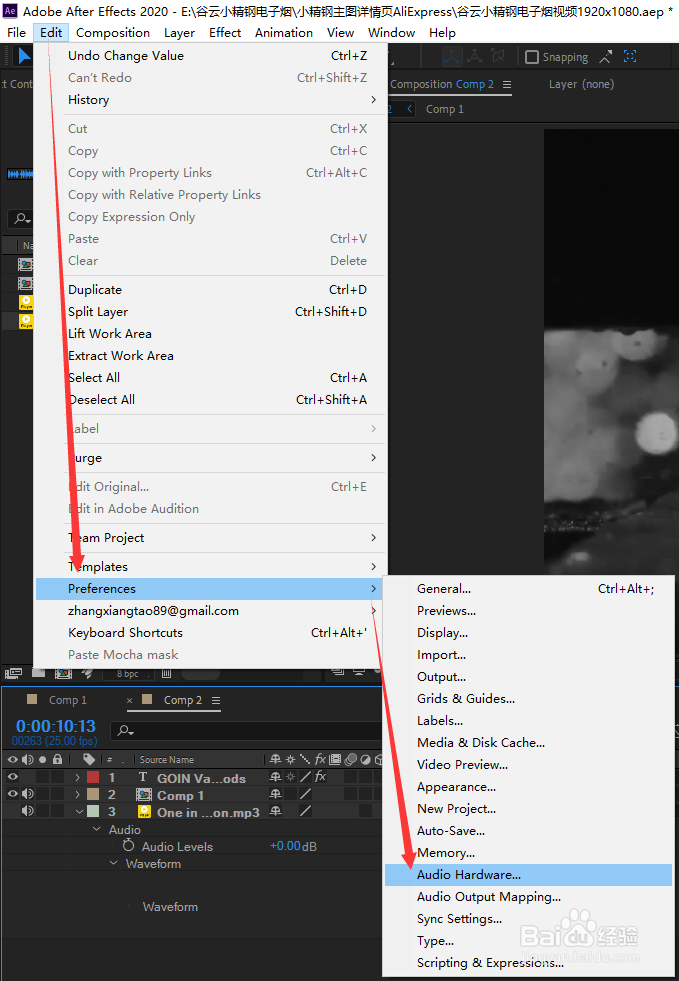Open Audio Output Mapping... preferences
The image size is (679, 981).
click(528, 897)
